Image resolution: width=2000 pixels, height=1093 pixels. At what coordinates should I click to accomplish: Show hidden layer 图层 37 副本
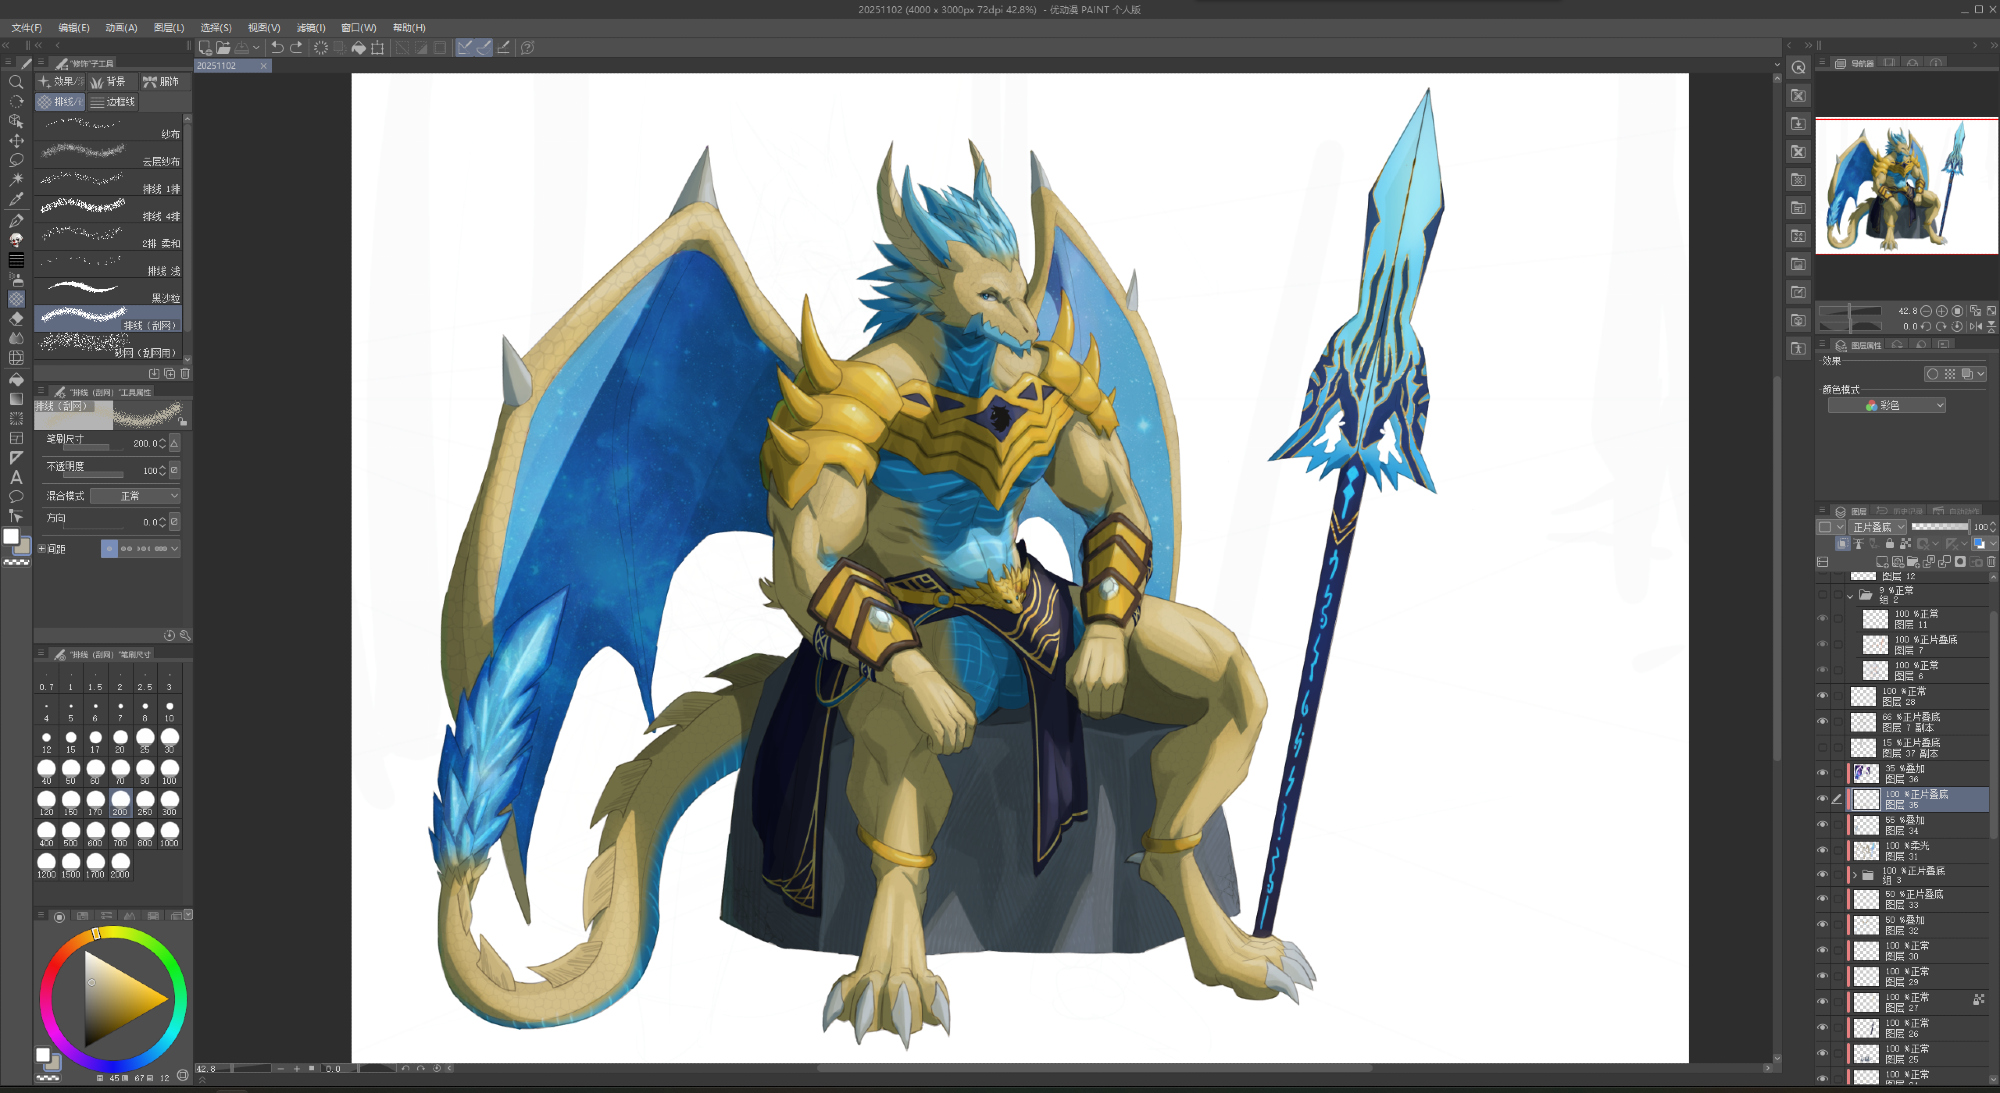[x=1822, y=747]
